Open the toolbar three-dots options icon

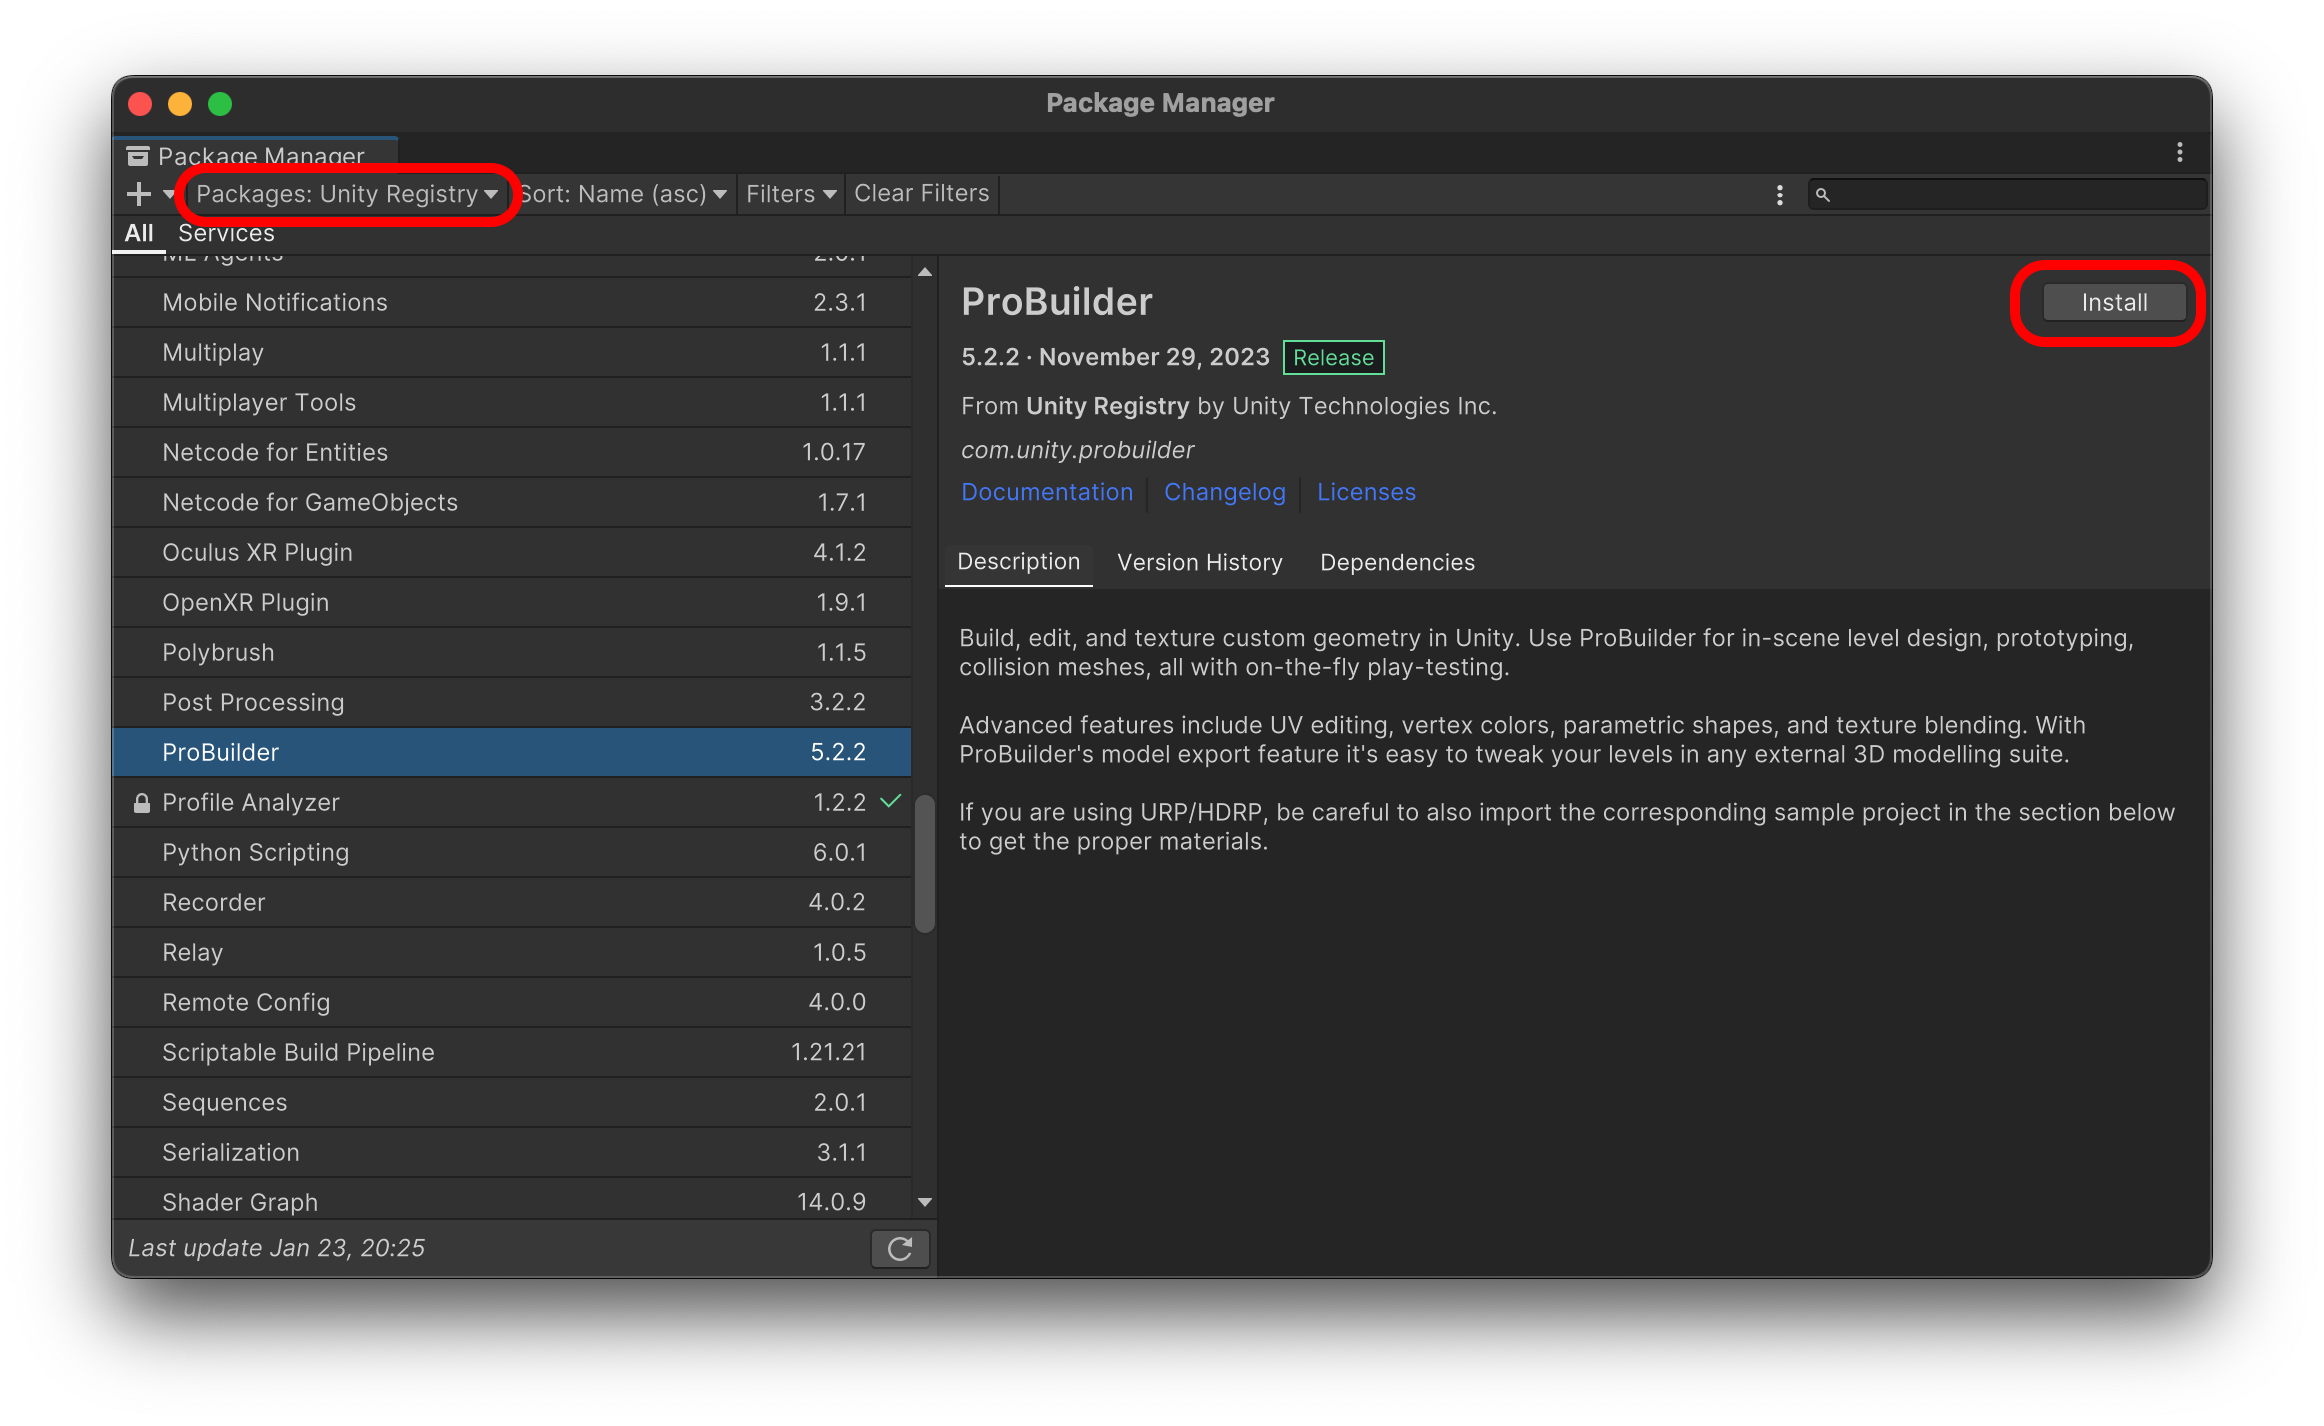[1779, 195]
